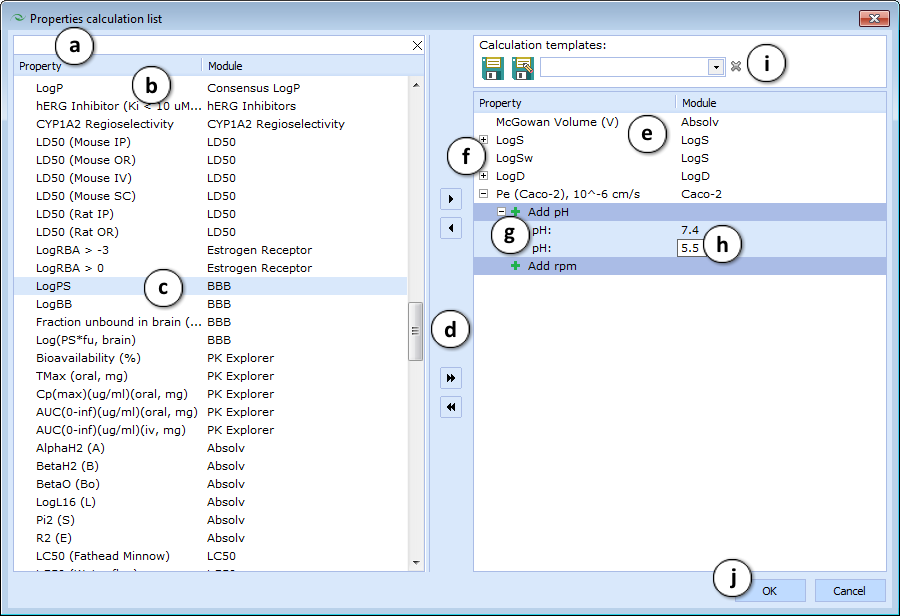Select LD50 (Rat IP) row
The height and width of the screenshot is (616, 900).
pyautogui.click(x=211, y=214)
